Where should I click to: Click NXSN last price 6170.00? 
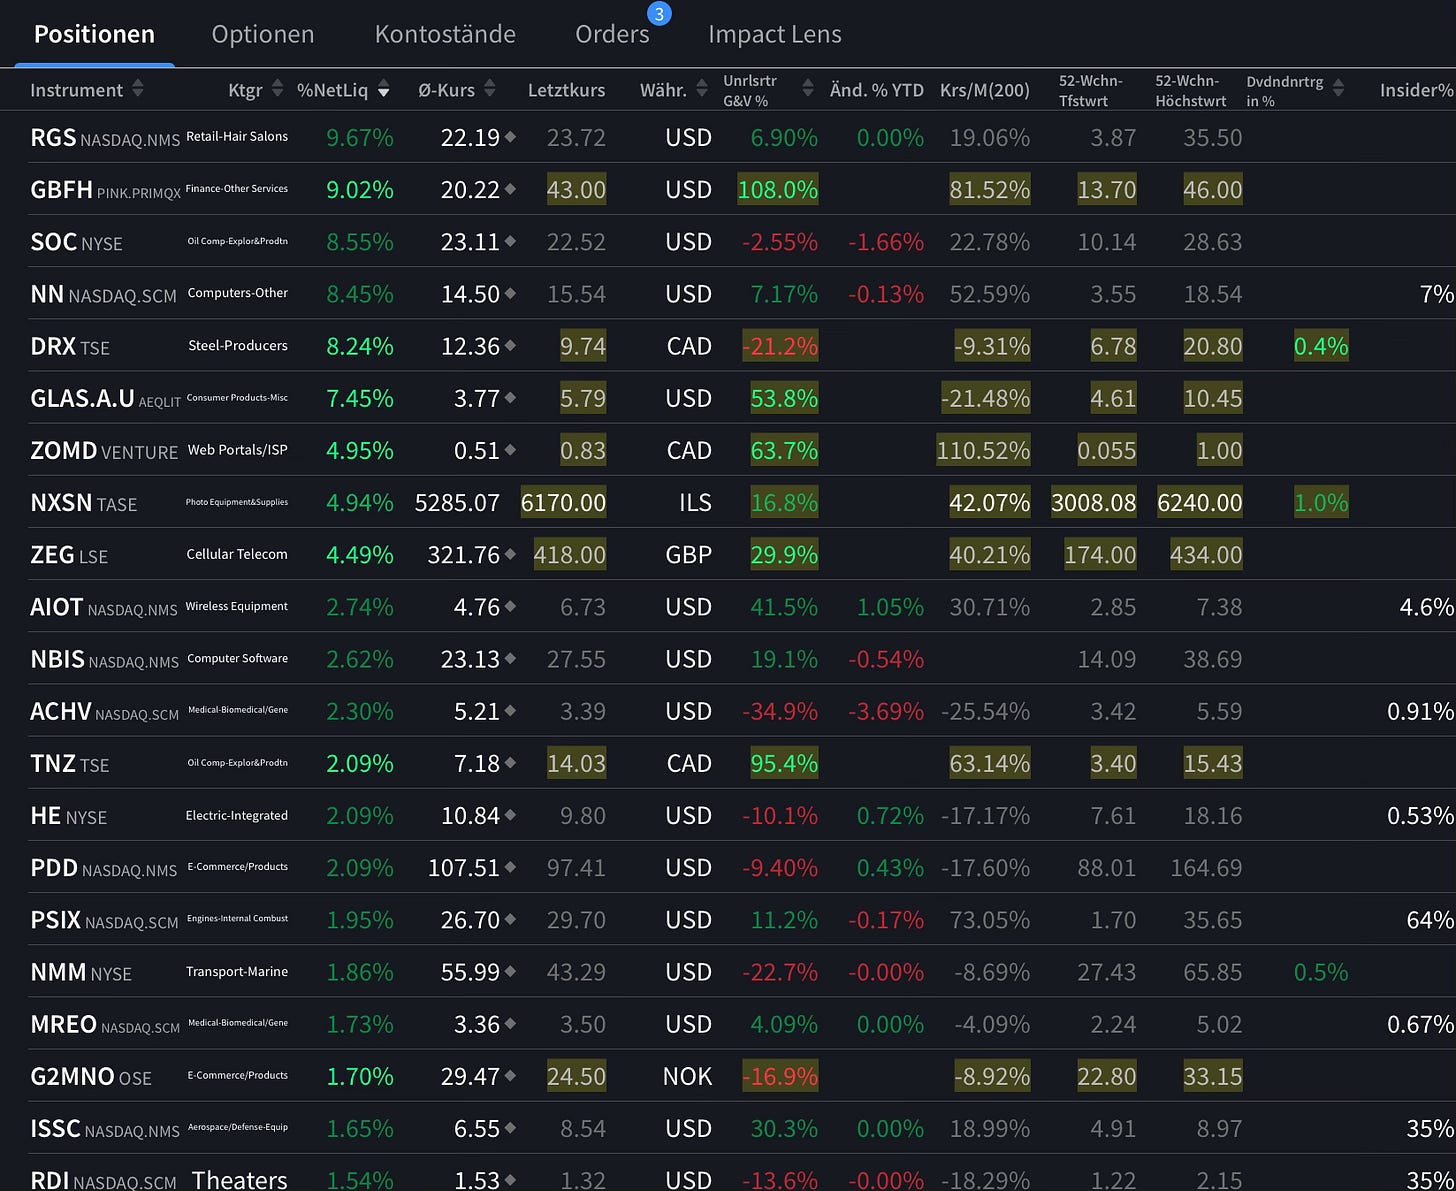(x=563, y=503)
